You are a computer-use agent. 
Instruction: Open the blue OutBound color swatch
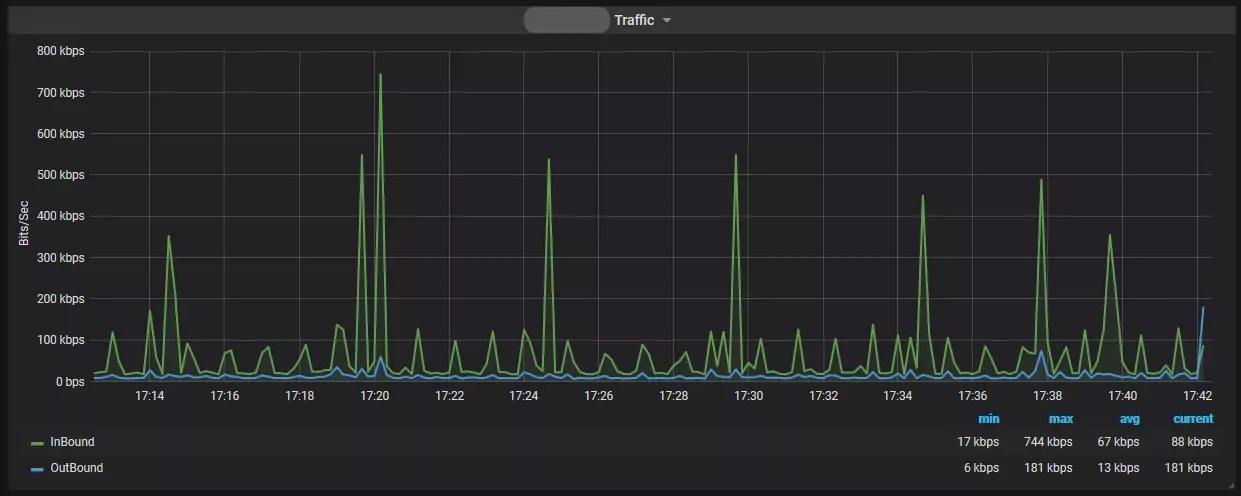(38, 469)
